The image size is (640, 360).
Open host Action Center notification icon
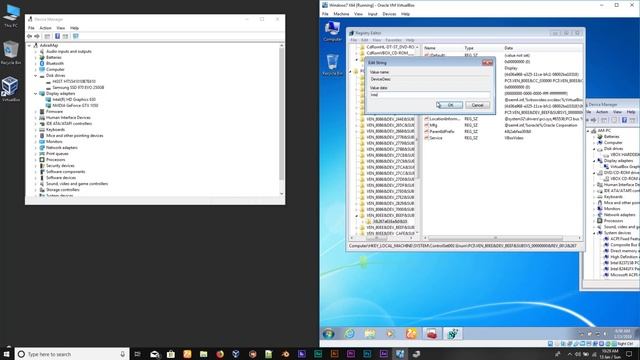coord(629,354)
